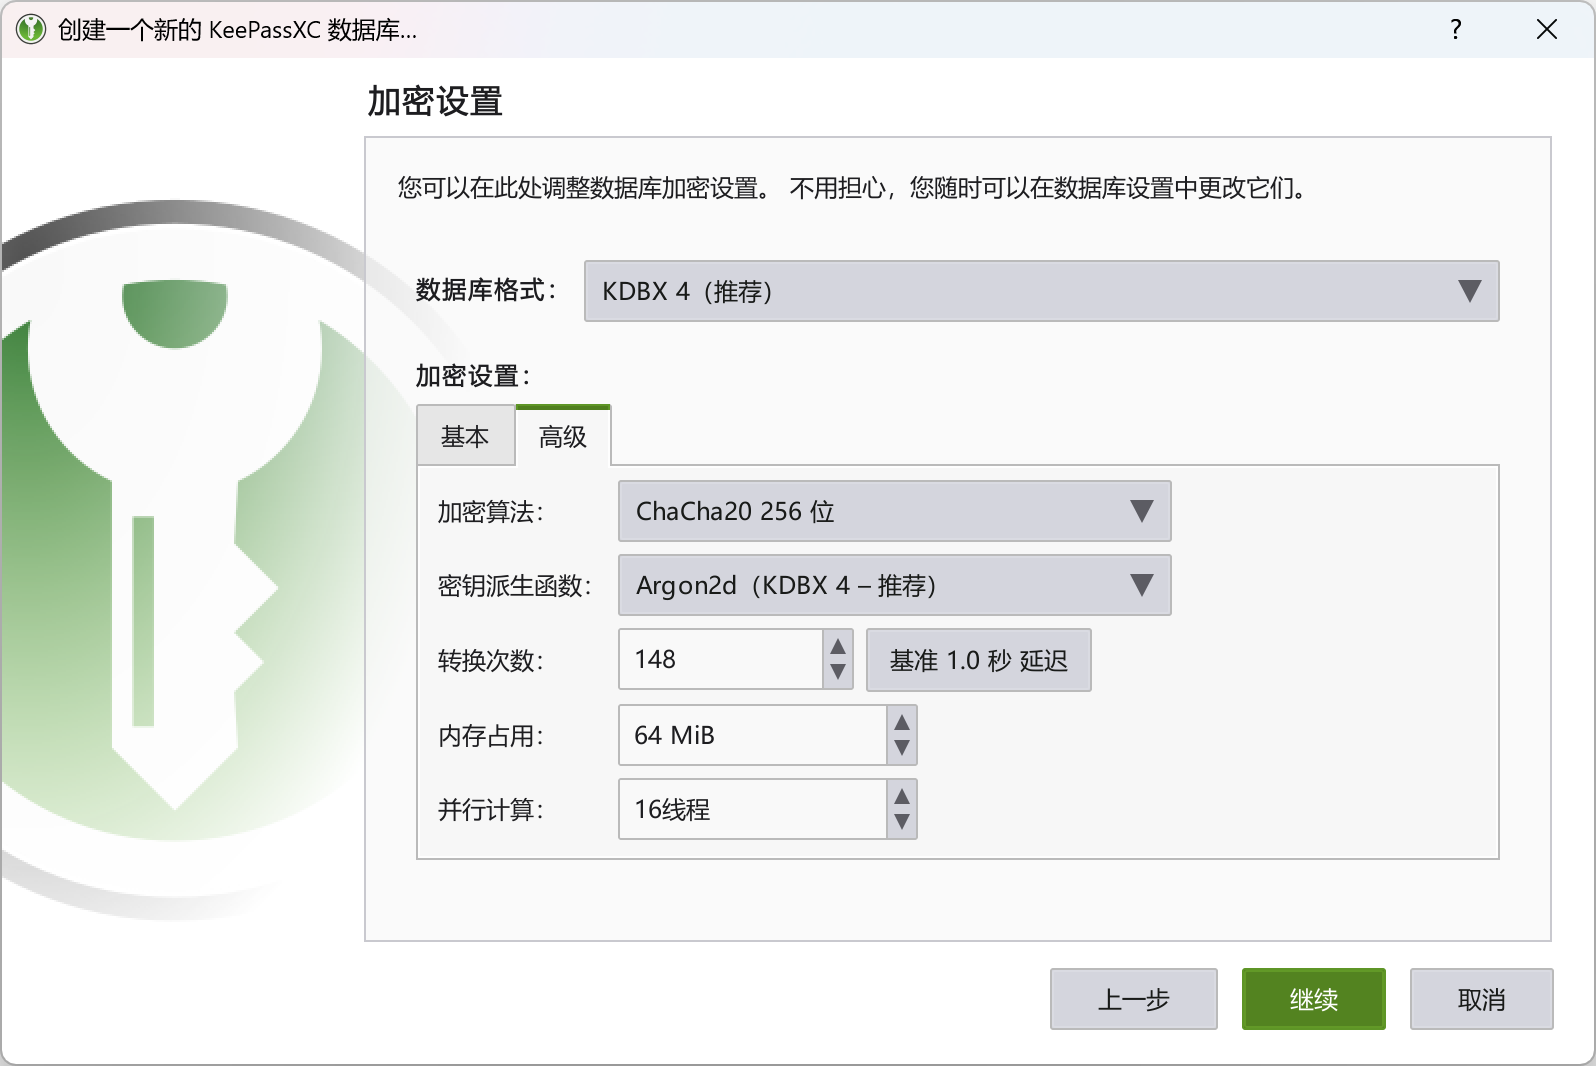The image size is (1596, 1066).
Task: Click the 密钥派生函数 label
Action: tap(514, 586)
